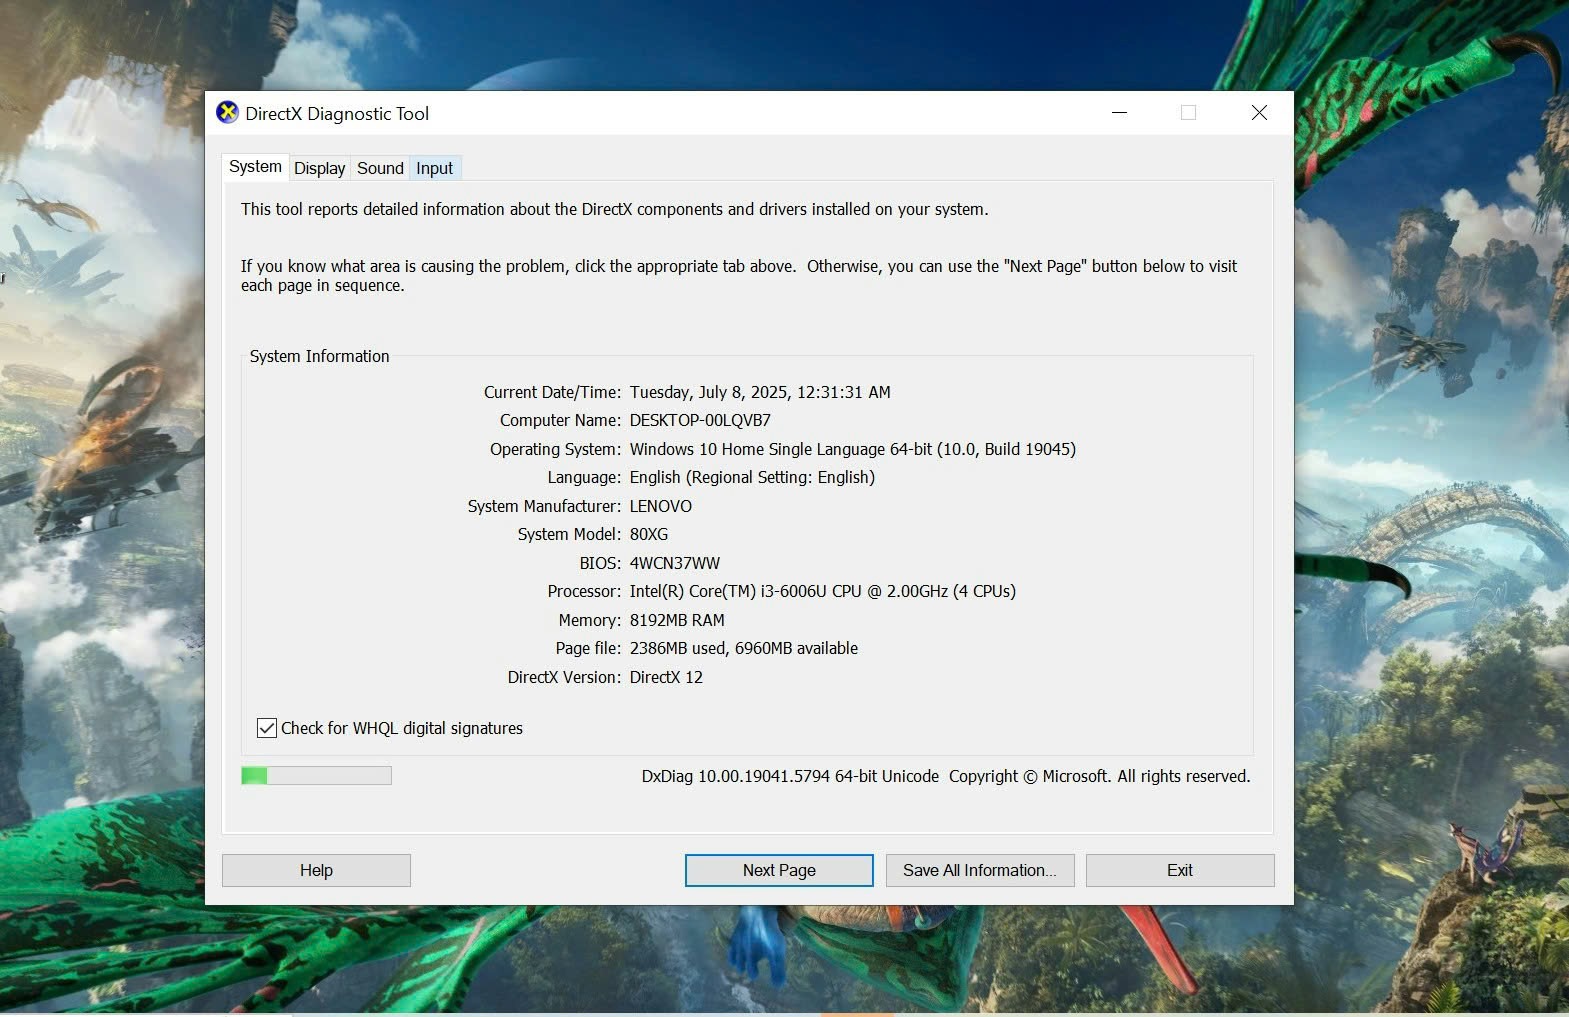1569x1017 pixels.
Task: Click the page file value 2386MB used
Action: point(744,648)
